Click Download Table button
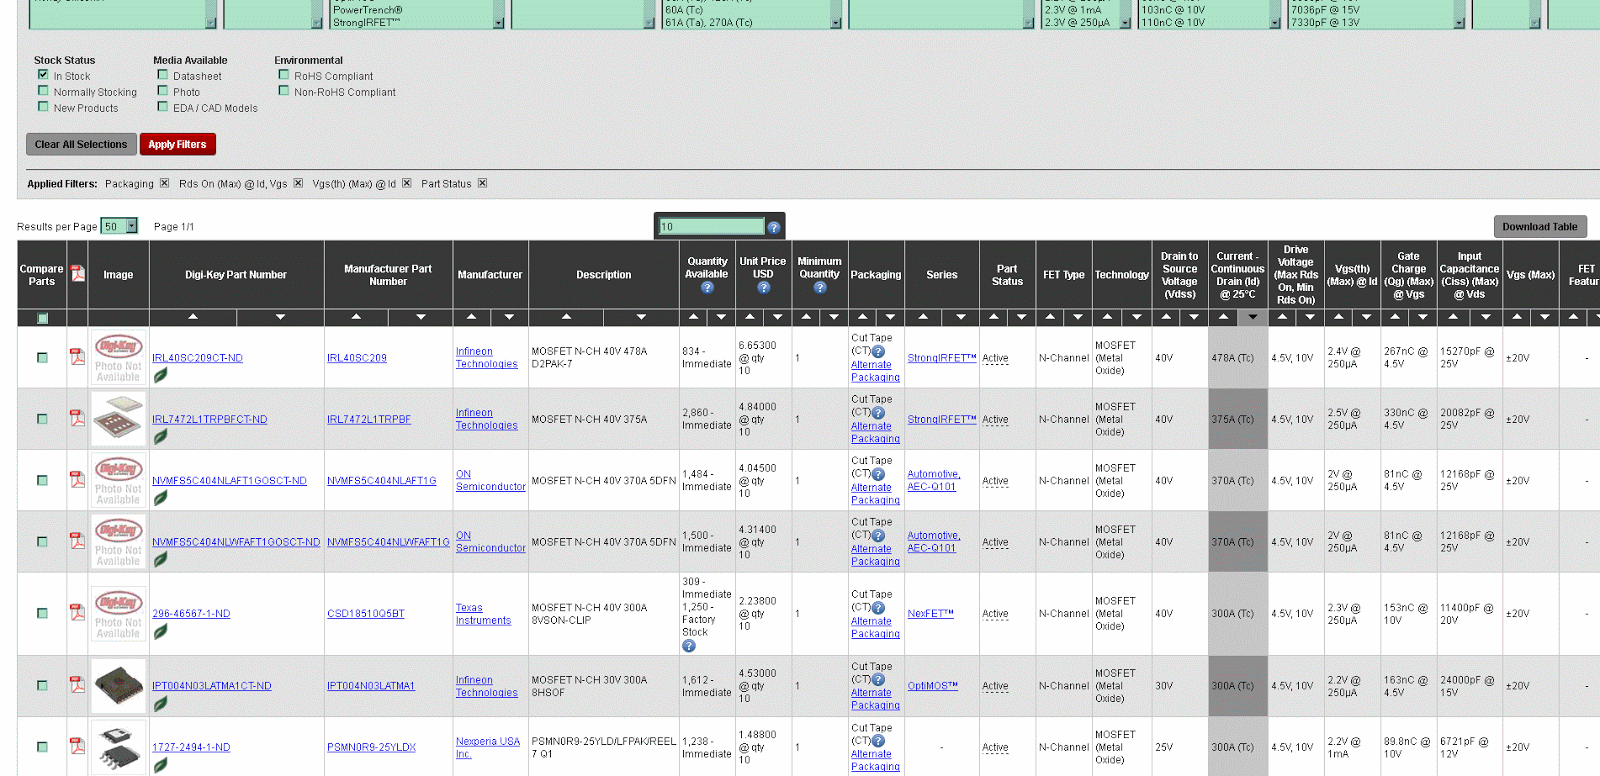 [x=1540, y=227]
